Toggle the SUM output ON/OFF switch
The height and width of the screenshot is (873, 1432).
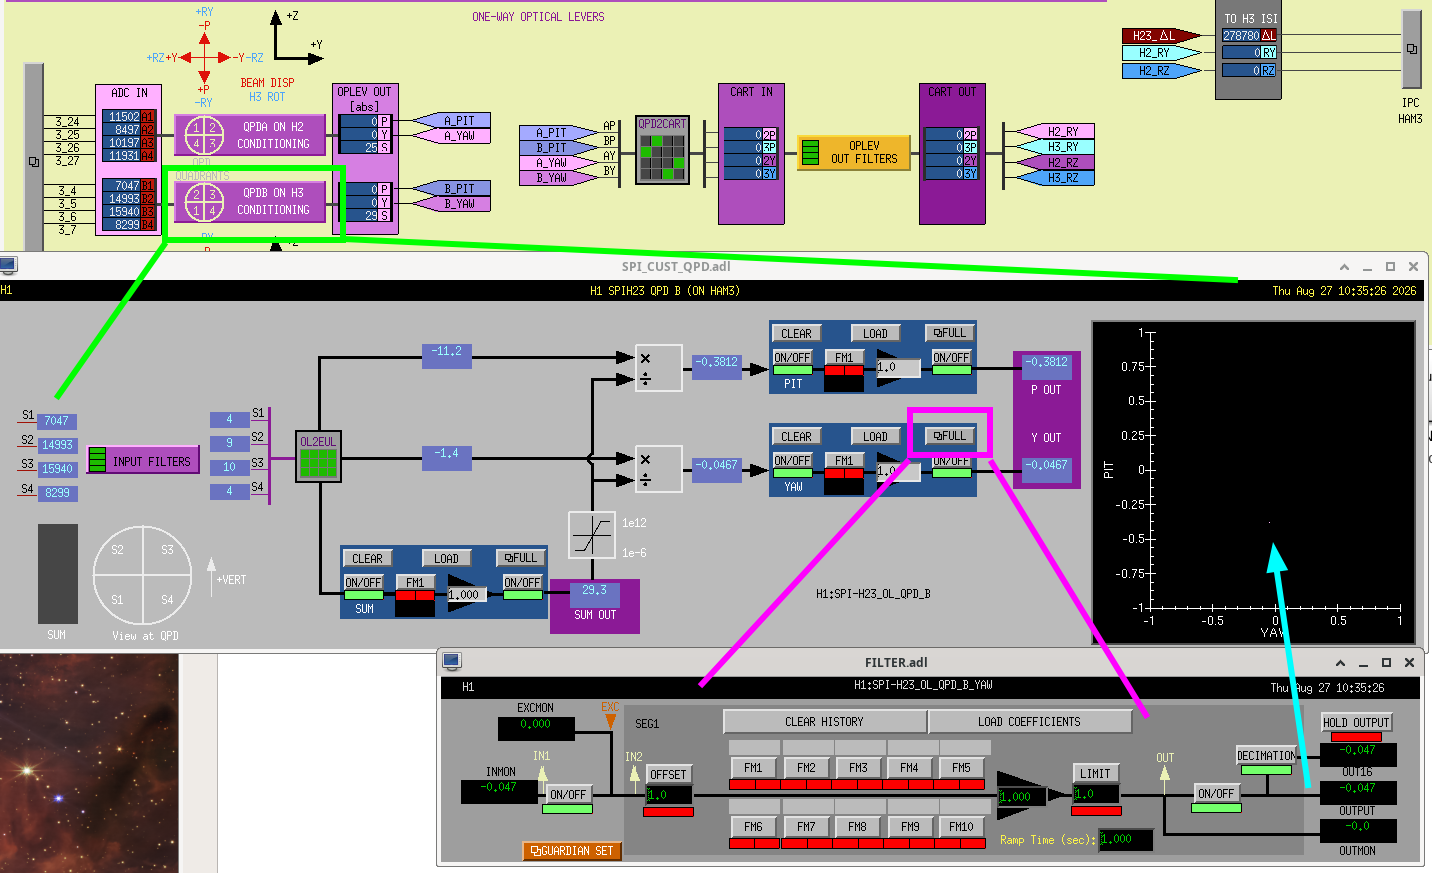(522, 582)
